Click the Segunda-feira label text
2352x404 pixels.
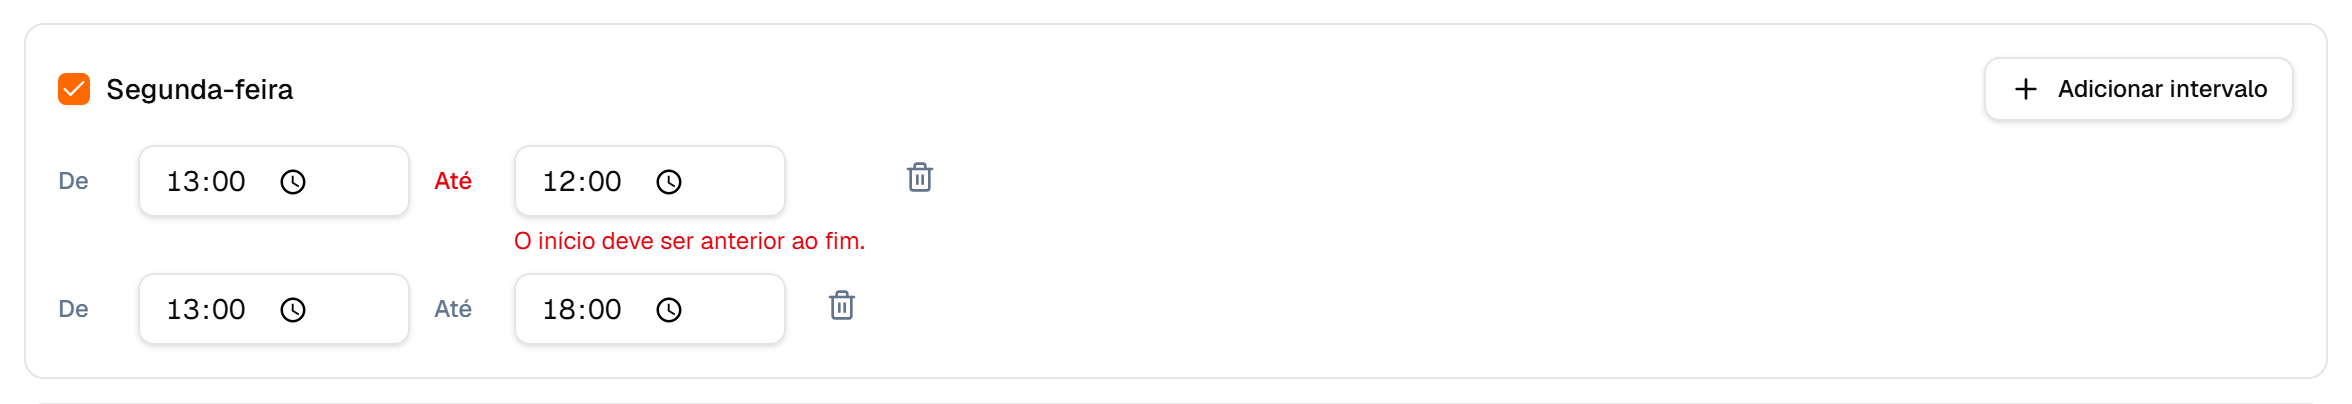tap(199, 90)
